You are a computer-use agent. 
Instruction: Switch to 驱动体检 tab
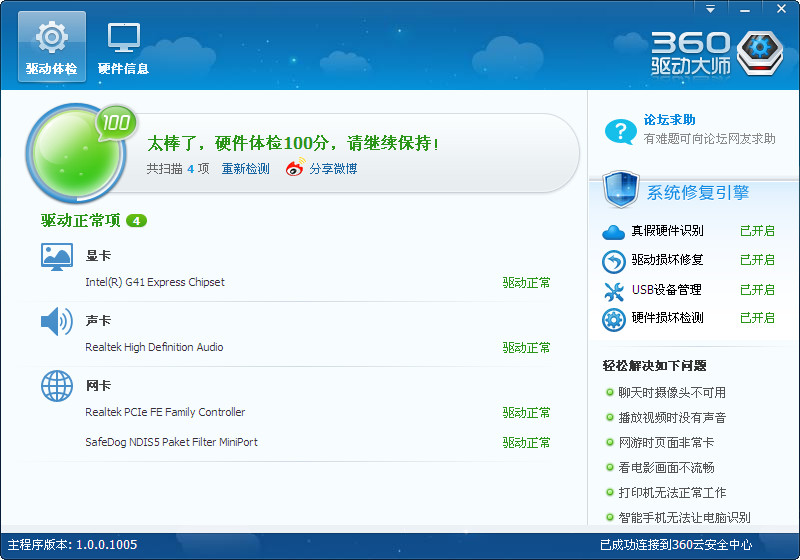point(52,46)
